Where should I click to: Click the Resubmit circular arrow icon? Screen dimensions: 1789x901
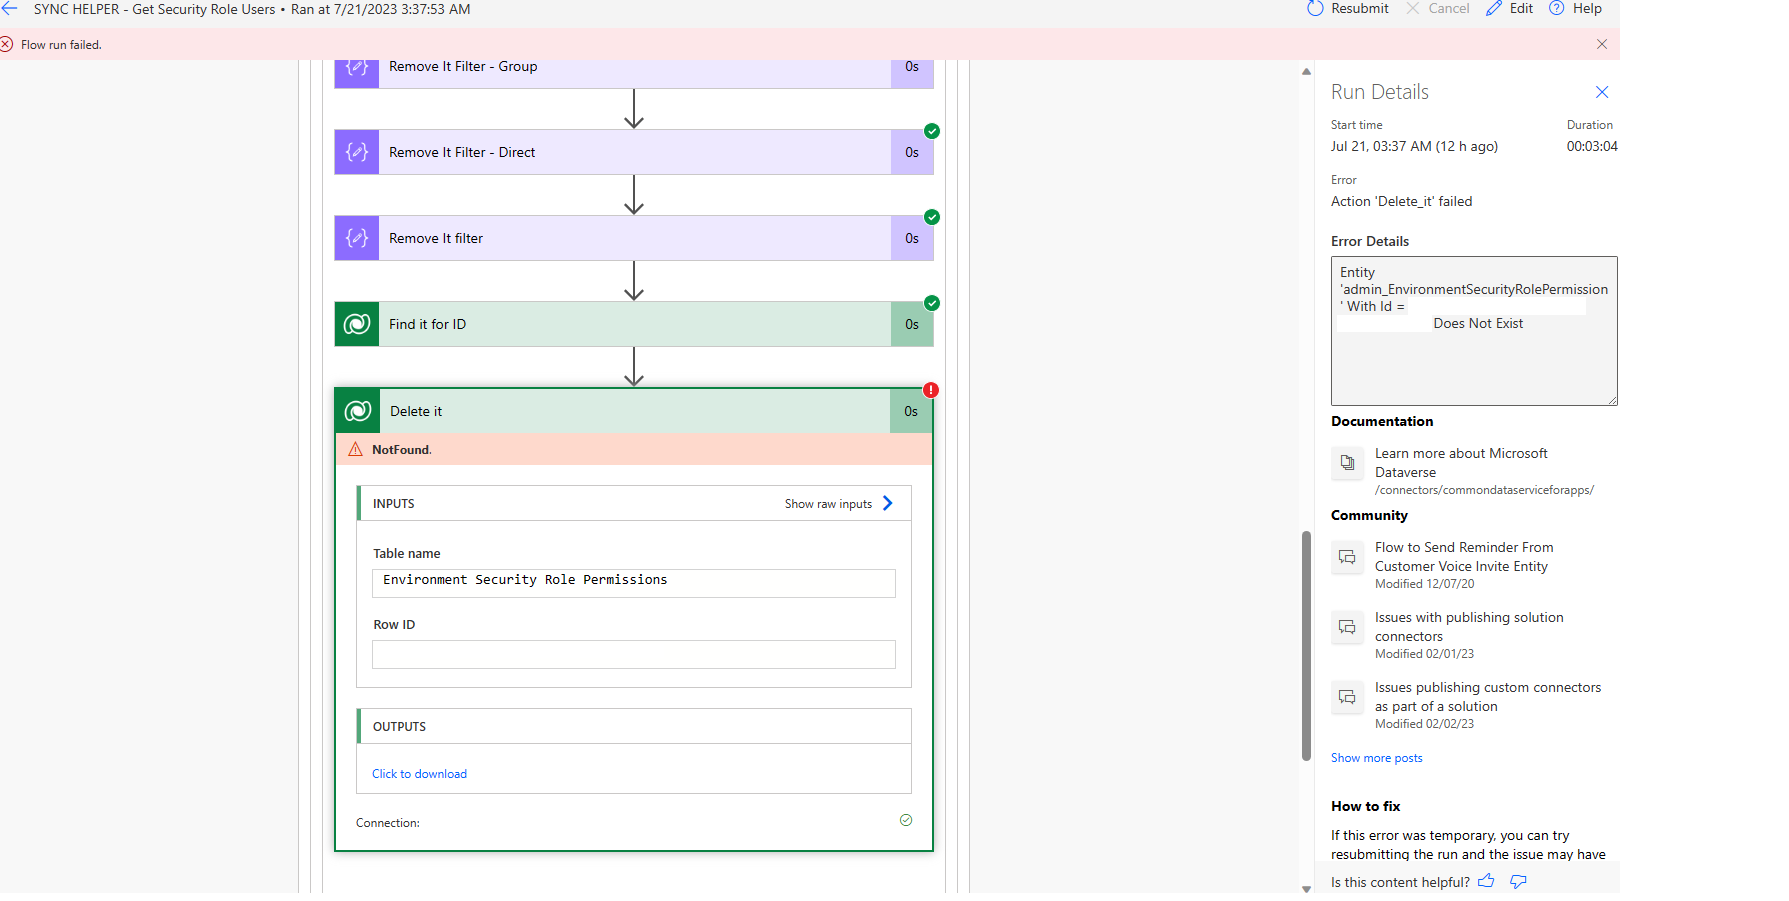pyautogui.click(x=1313, y=8)
